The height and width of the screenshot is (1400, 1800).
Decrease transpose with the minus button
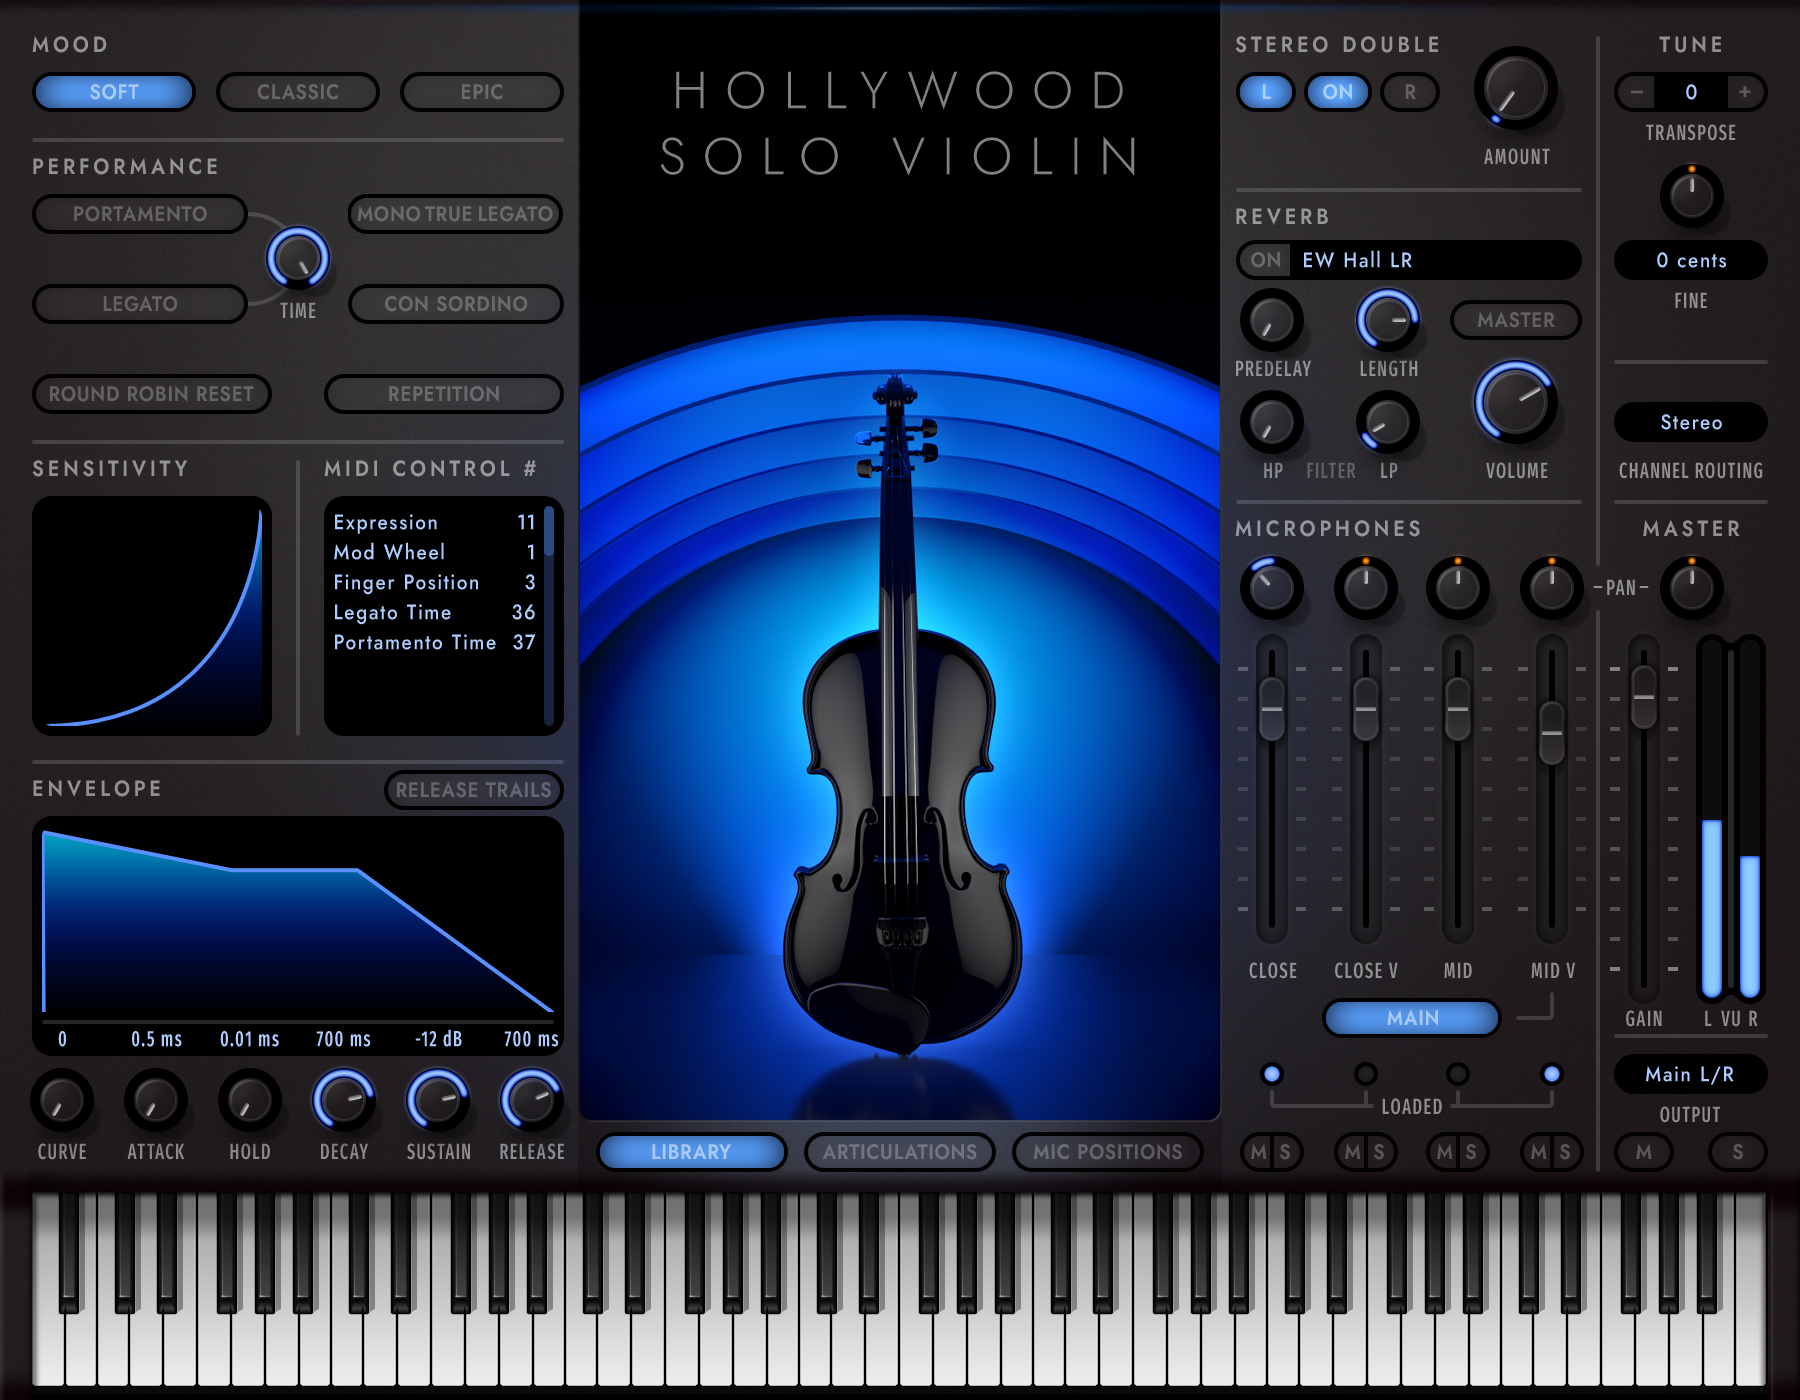point(1637,92)
